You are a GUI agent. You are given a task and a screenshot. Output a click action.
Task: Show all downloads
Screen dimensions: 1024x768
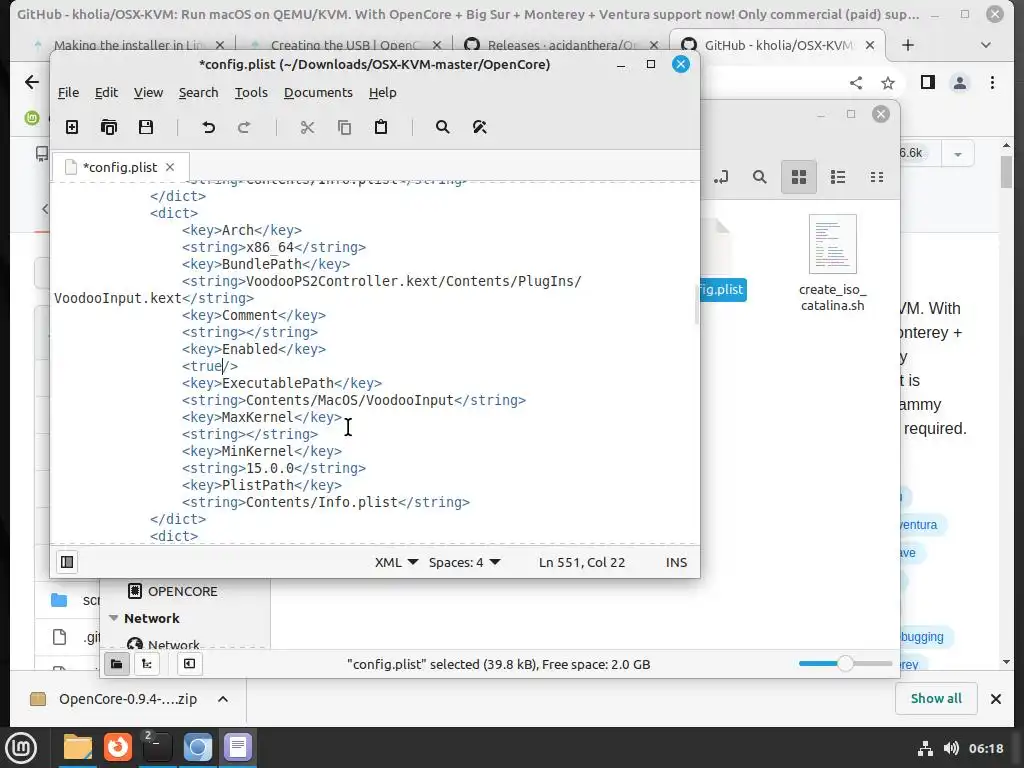coord(936,698)
